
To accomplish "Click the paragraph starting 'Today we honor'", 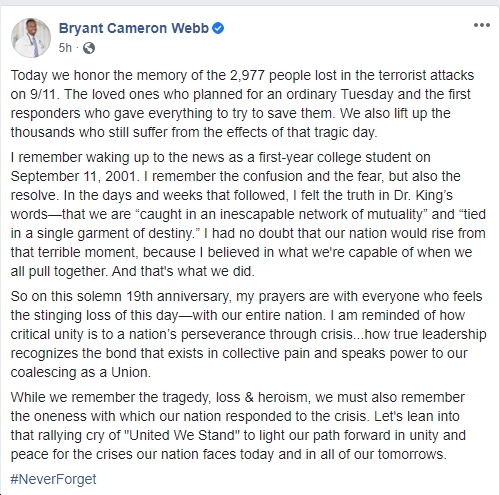I will click(243, 104).
